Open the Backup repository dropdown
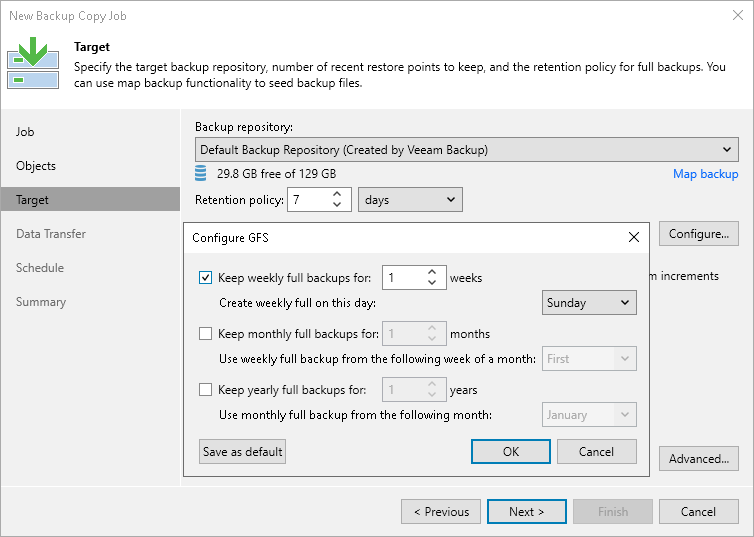 coord(466,150)
